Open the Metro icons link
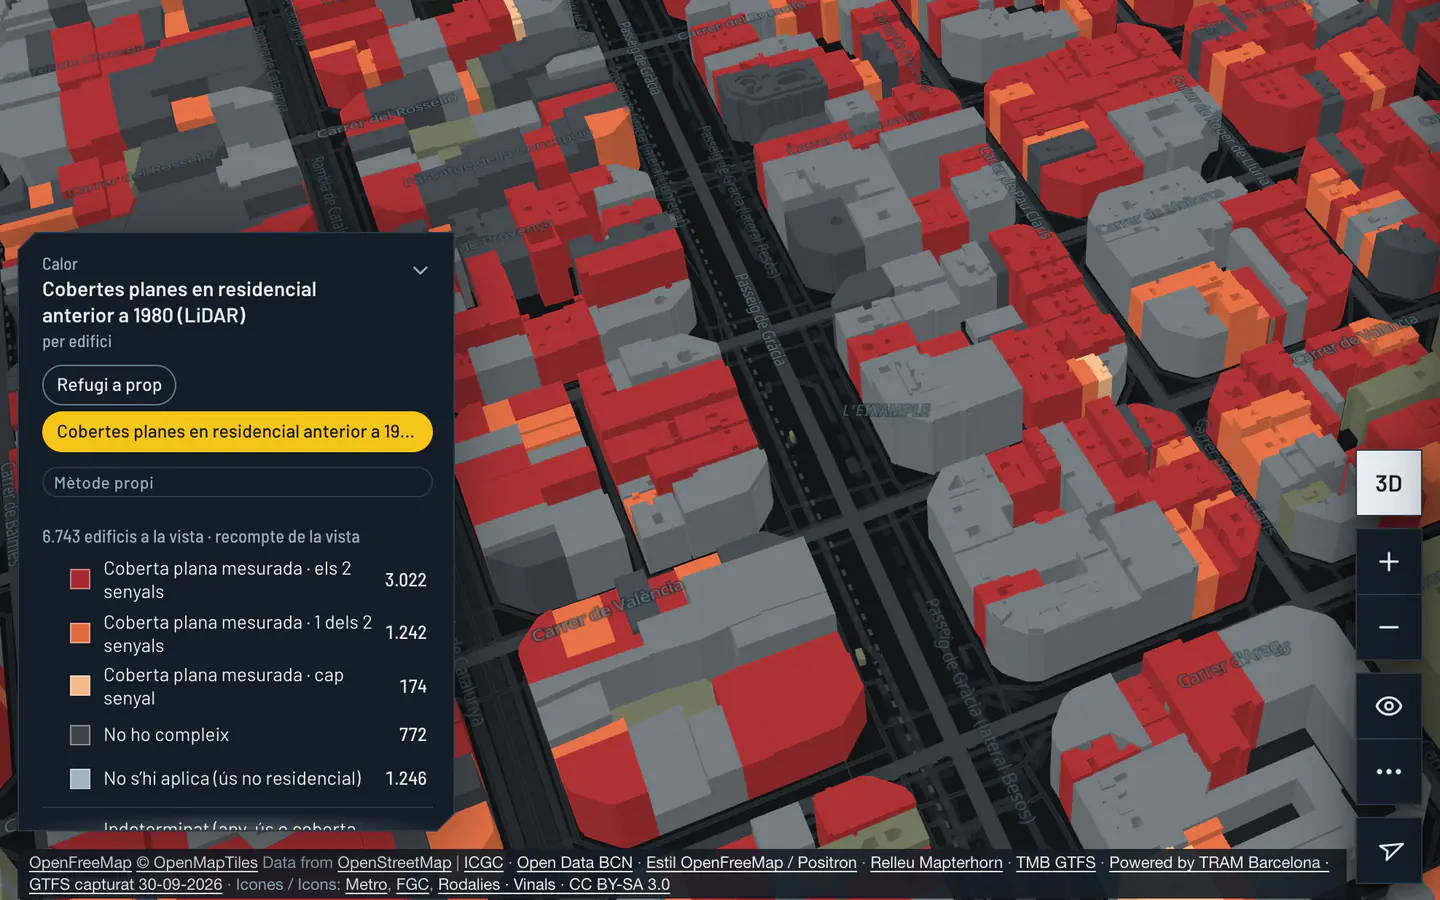This screenshot has height=900, width=1440. [366, 885]
